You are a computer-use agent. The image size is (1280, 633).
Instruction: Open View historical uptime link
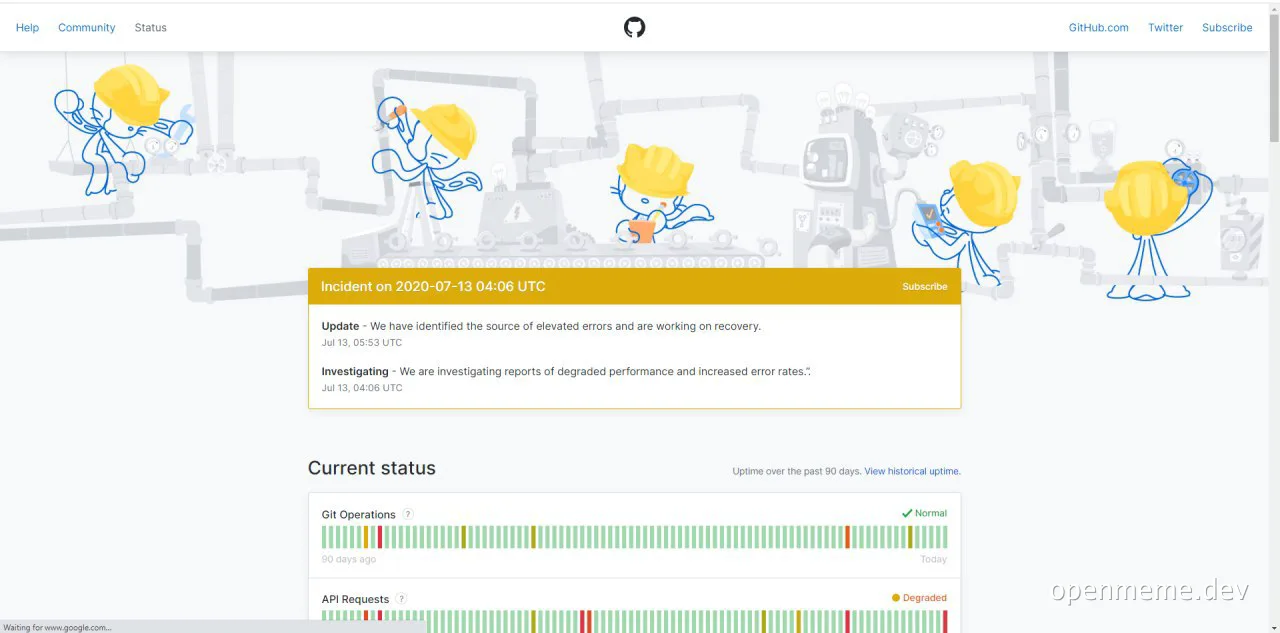tap(912, 471)
